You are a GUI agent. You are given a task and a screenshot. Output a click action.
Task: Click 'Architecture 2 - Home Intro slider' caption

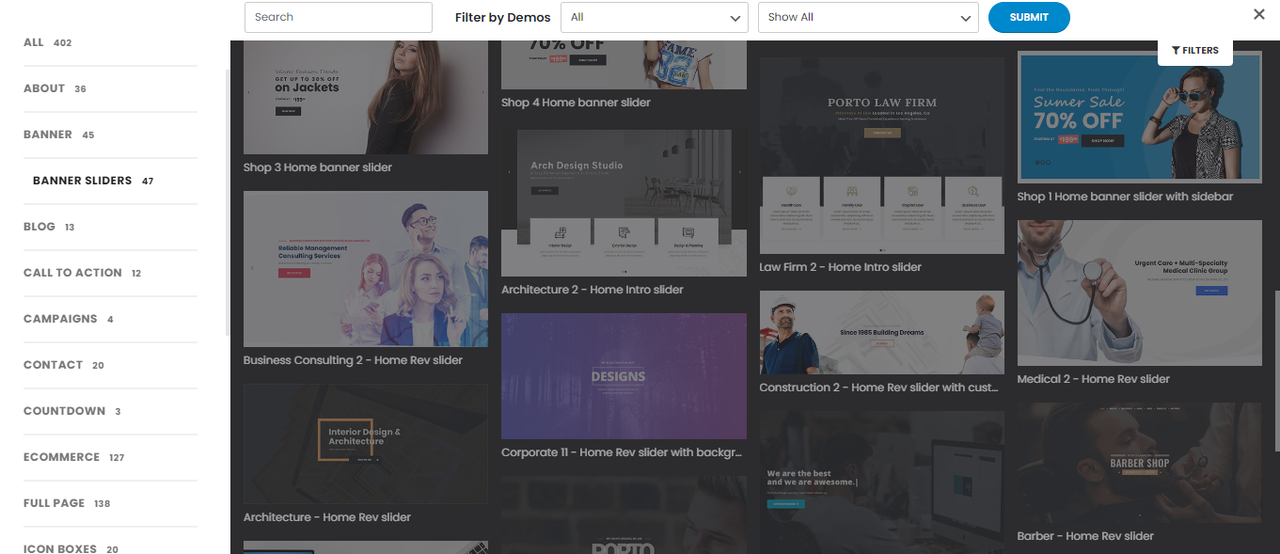(x=592, y=289)
